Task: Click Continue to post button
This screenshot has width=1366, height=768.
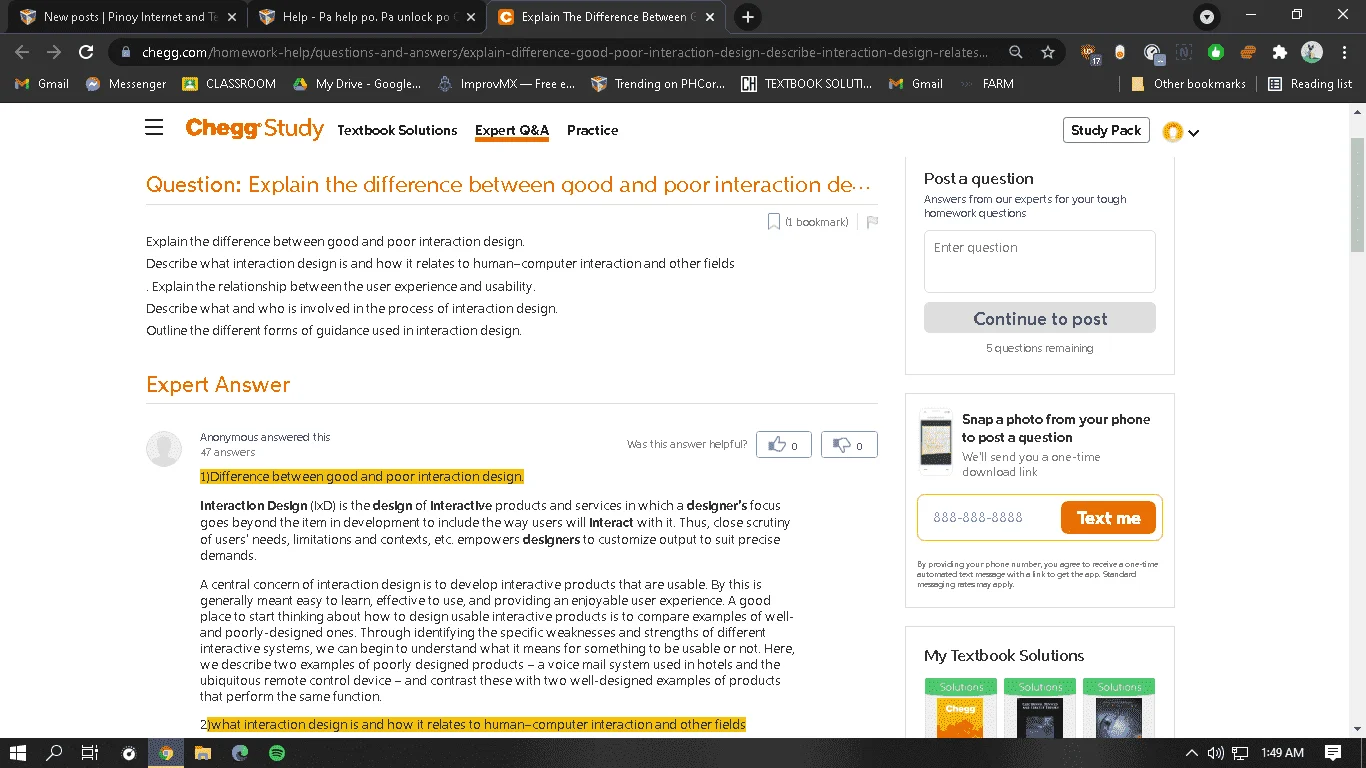Action: pos(1040,318)
